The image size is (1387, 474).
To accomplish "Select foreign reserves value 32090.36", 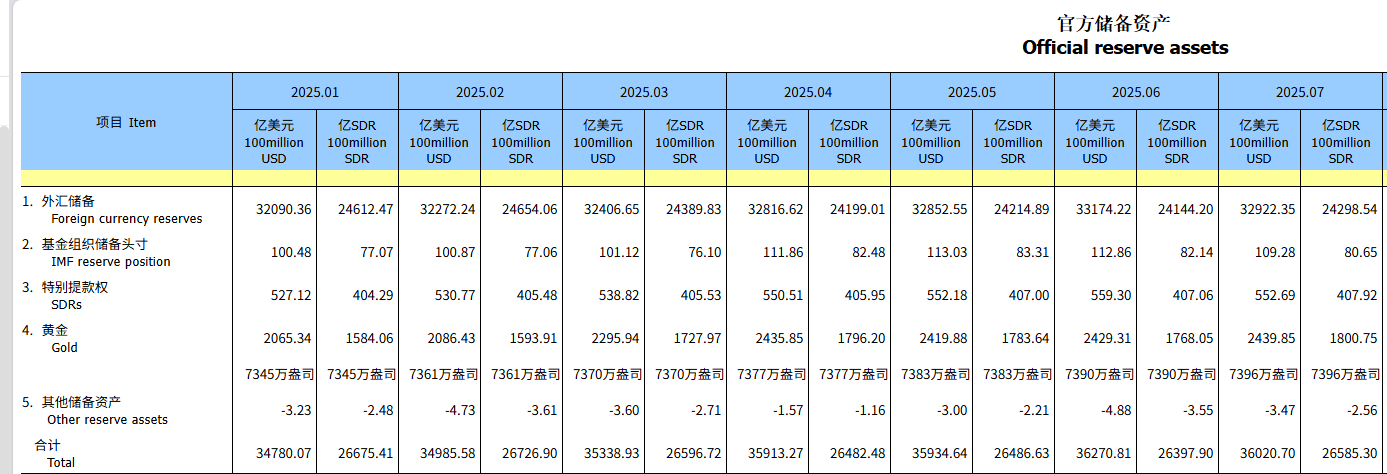I will 284,210.
